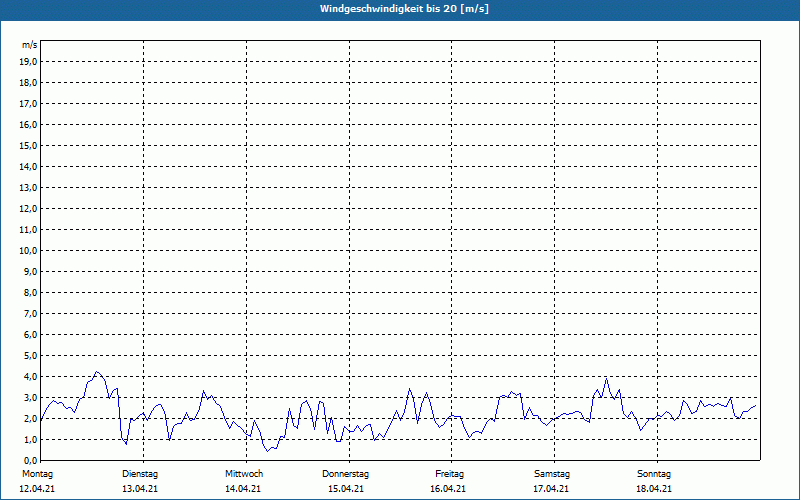Click the '2,0' axis label

[30, 418]
